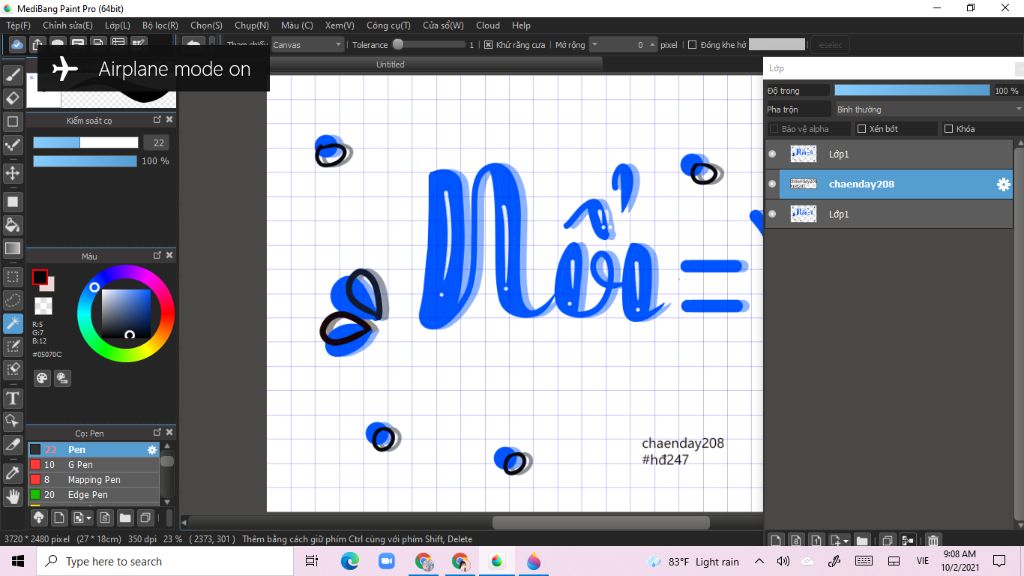Select the Edge Pen brush
The width and height of the screenshot is (1024, 576).
tap(94, 494)
